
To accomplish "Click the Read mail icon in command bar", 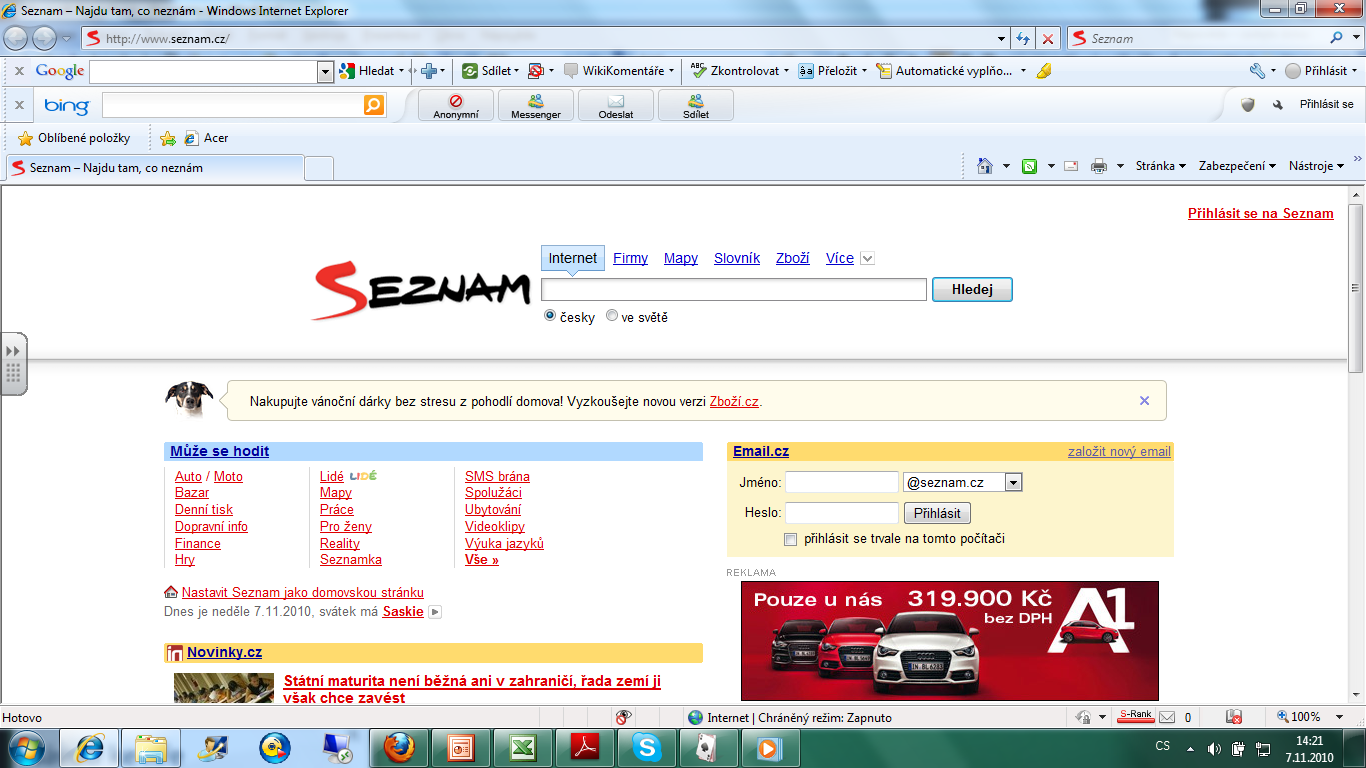I will point(1070,166).
